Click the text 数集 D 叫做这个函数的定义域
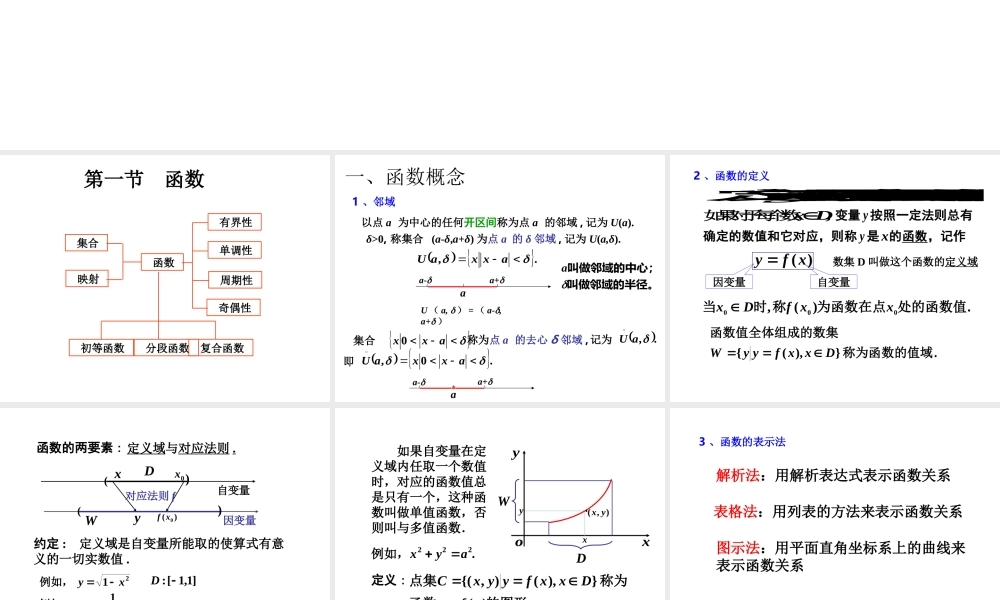 click(905, 261)
